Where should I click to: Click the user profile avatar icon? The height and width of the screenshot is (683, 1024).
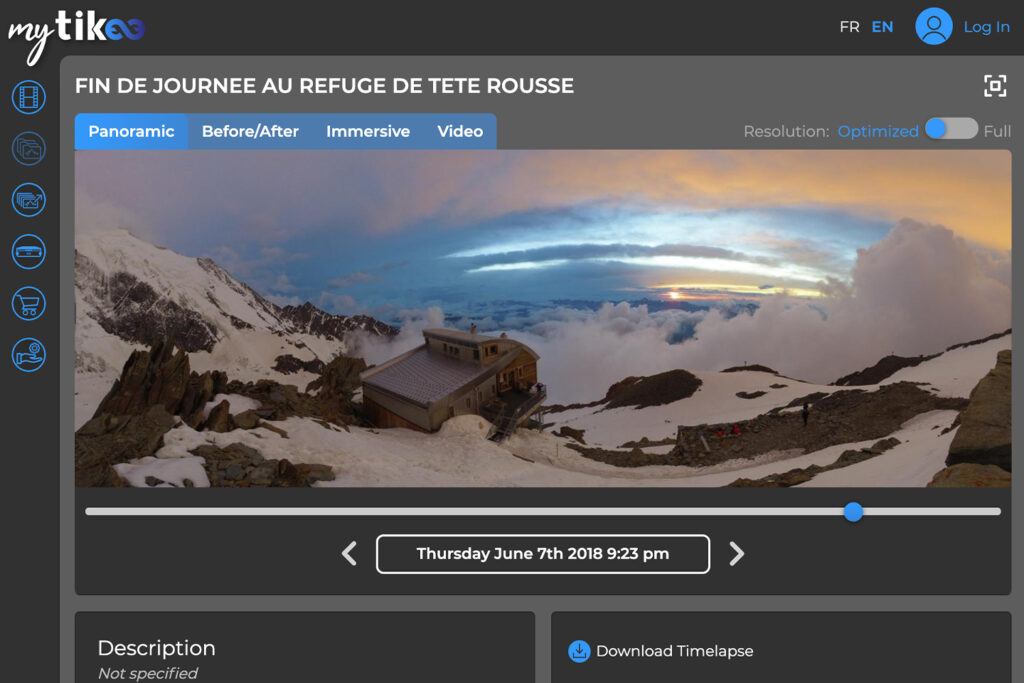934,26
